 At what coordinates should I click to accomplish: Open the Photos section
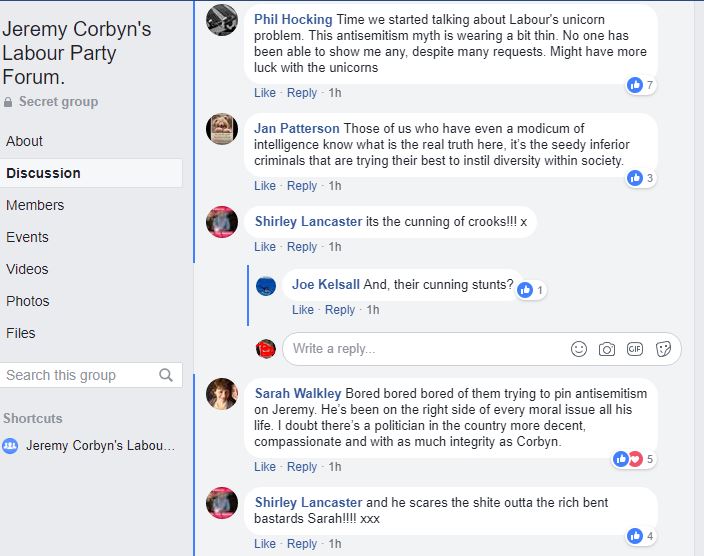pos(28,301)
